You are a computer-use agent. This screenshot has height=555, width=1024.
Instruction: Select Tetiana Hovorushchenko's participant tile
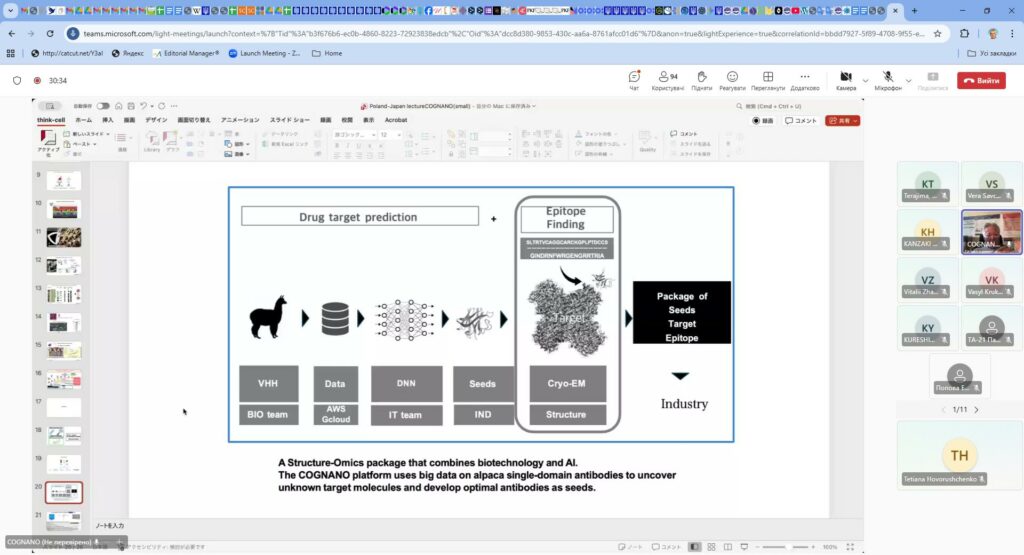(959, 455)
